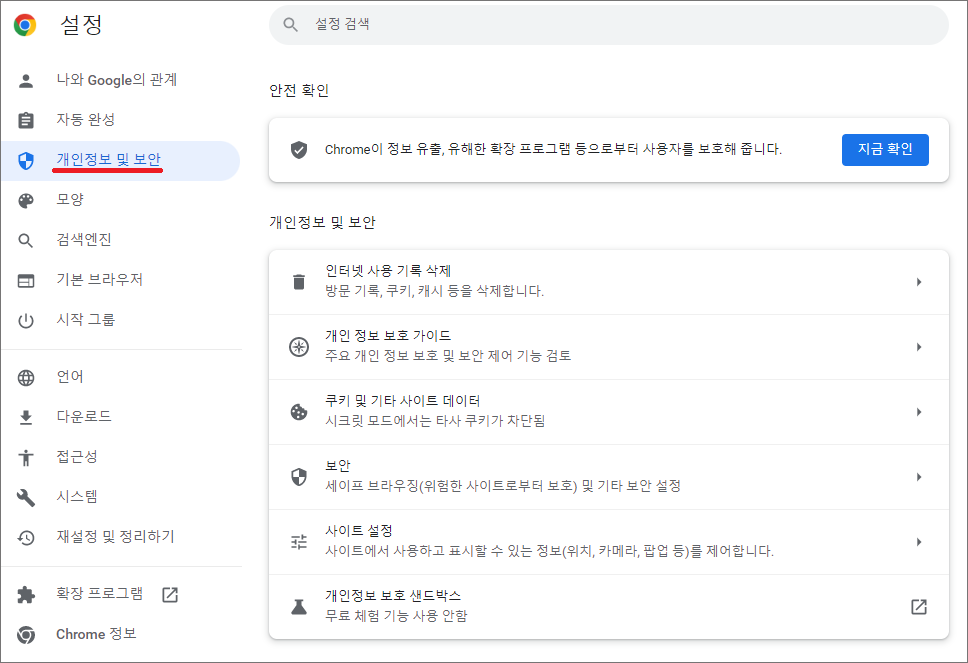The image size is (968, 663).
Task: Click the compass icon for 개인 정보 보호 가이드
Action: click(x=299, y=347)
